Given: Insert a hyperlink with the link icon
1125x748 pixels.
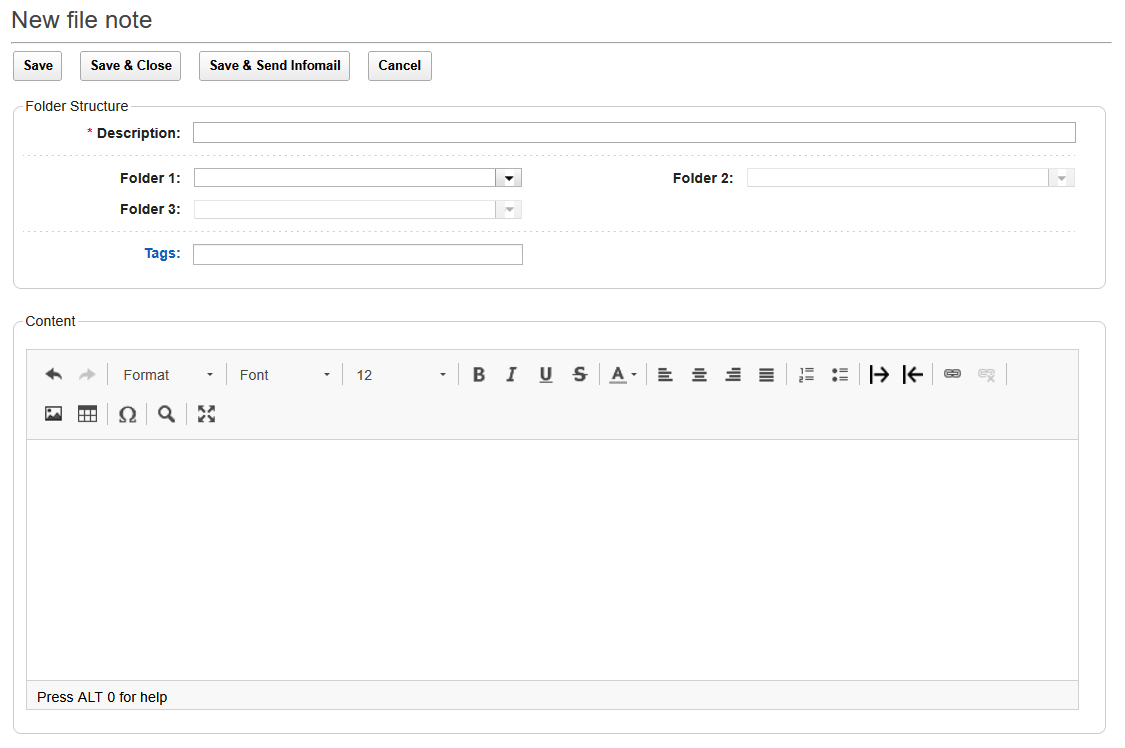Looking at the screenshot, I should coord(952,374).
